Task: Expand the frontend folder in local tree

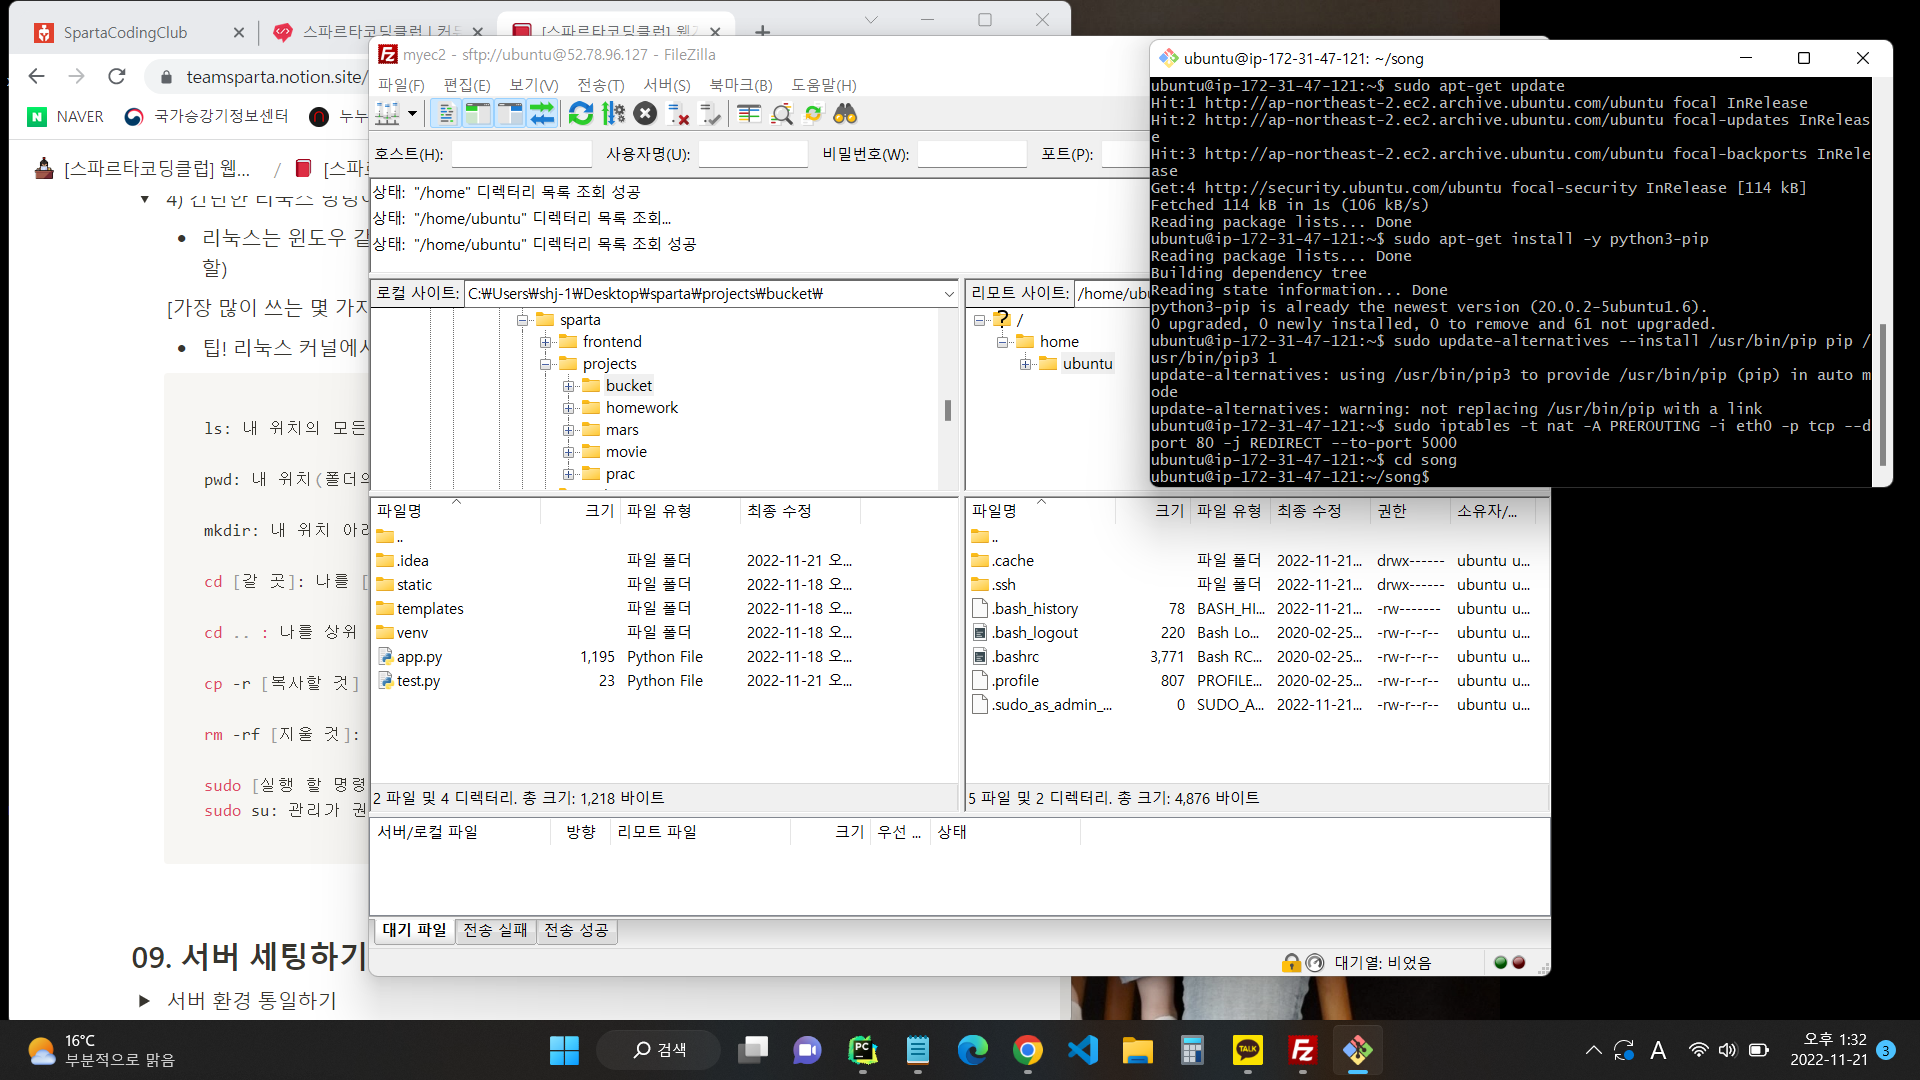Action: coord(545,342)
